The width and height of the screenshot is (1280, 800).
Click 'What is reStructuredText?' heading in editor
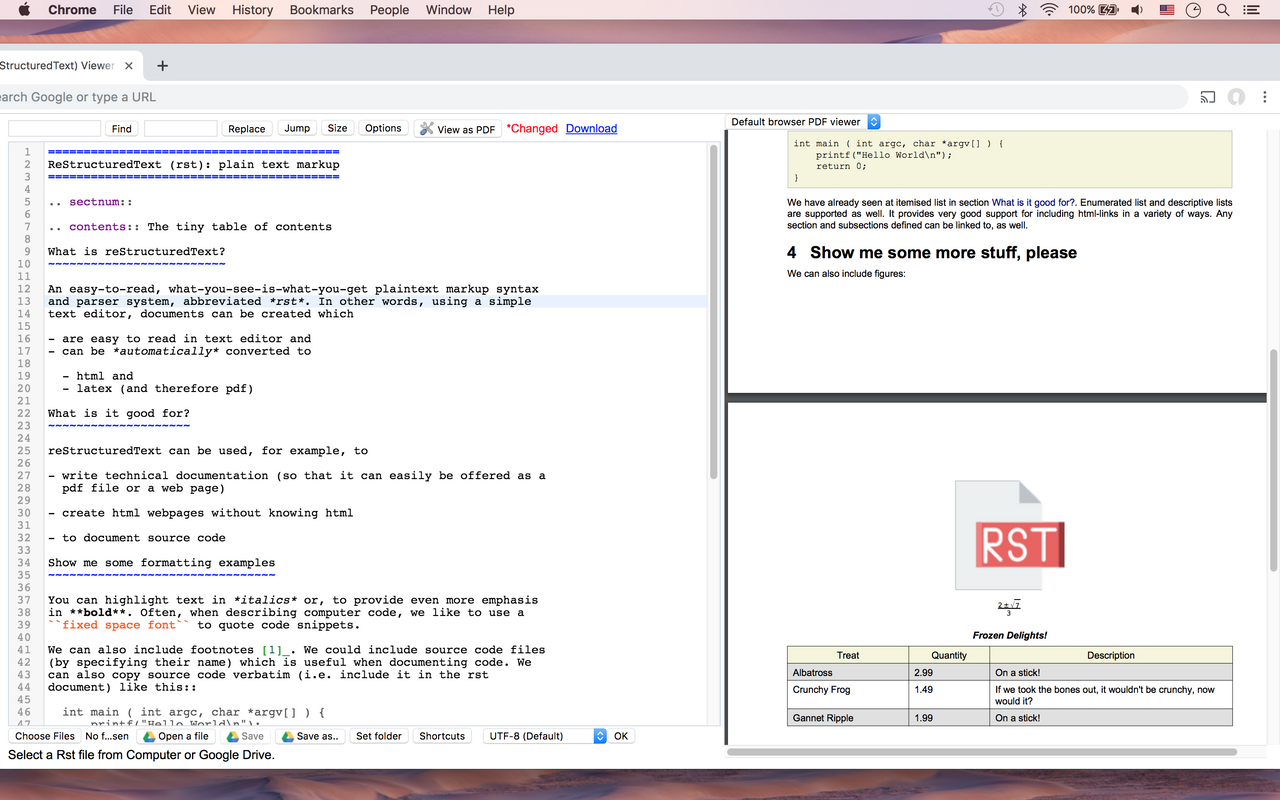tap(137, 252)
